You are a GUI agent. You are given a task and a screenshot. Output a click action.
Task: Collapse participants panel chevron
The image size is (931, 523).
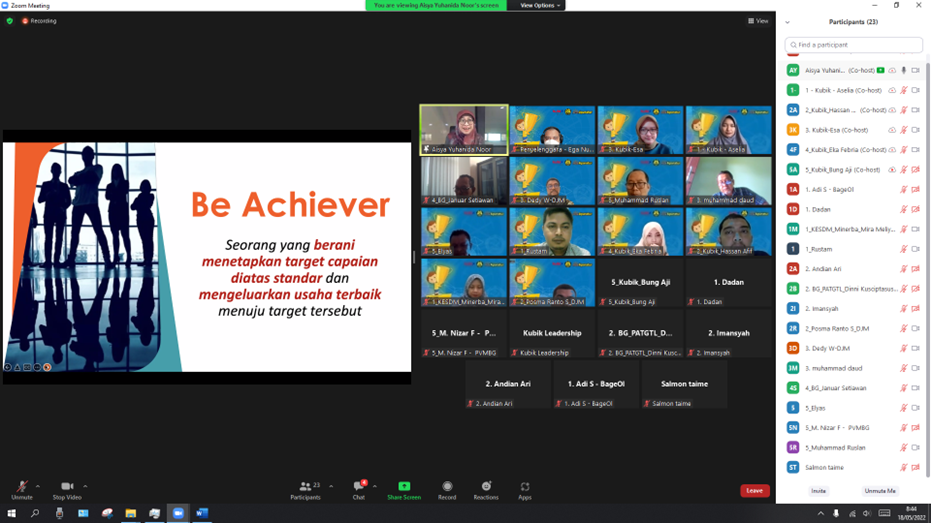[787, 22]
